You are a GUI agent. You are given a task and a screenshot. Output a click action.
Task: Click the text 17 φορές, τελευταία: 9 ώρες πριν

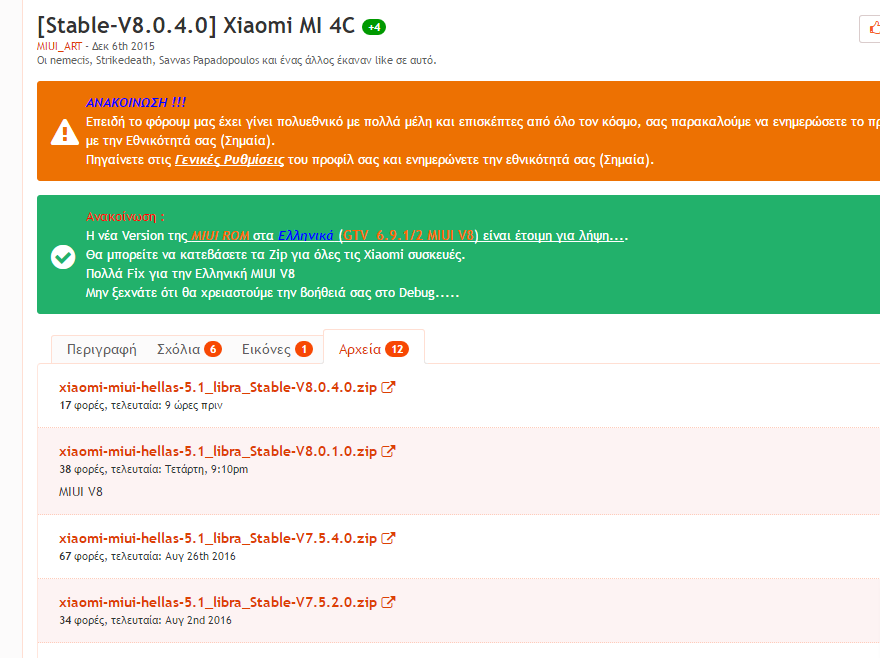141,405
